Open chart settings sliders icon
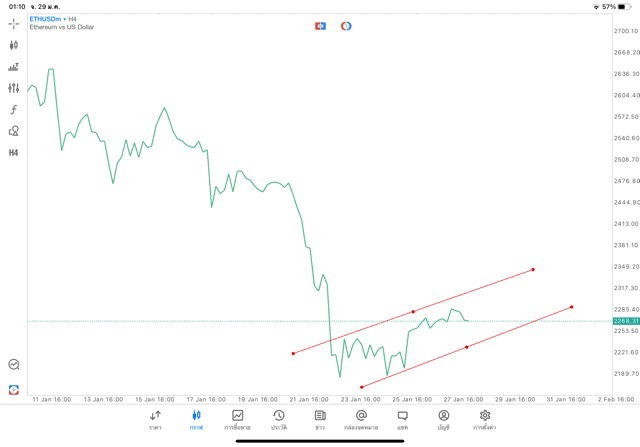Screen dimensions: 640x447 coord(14,88)
